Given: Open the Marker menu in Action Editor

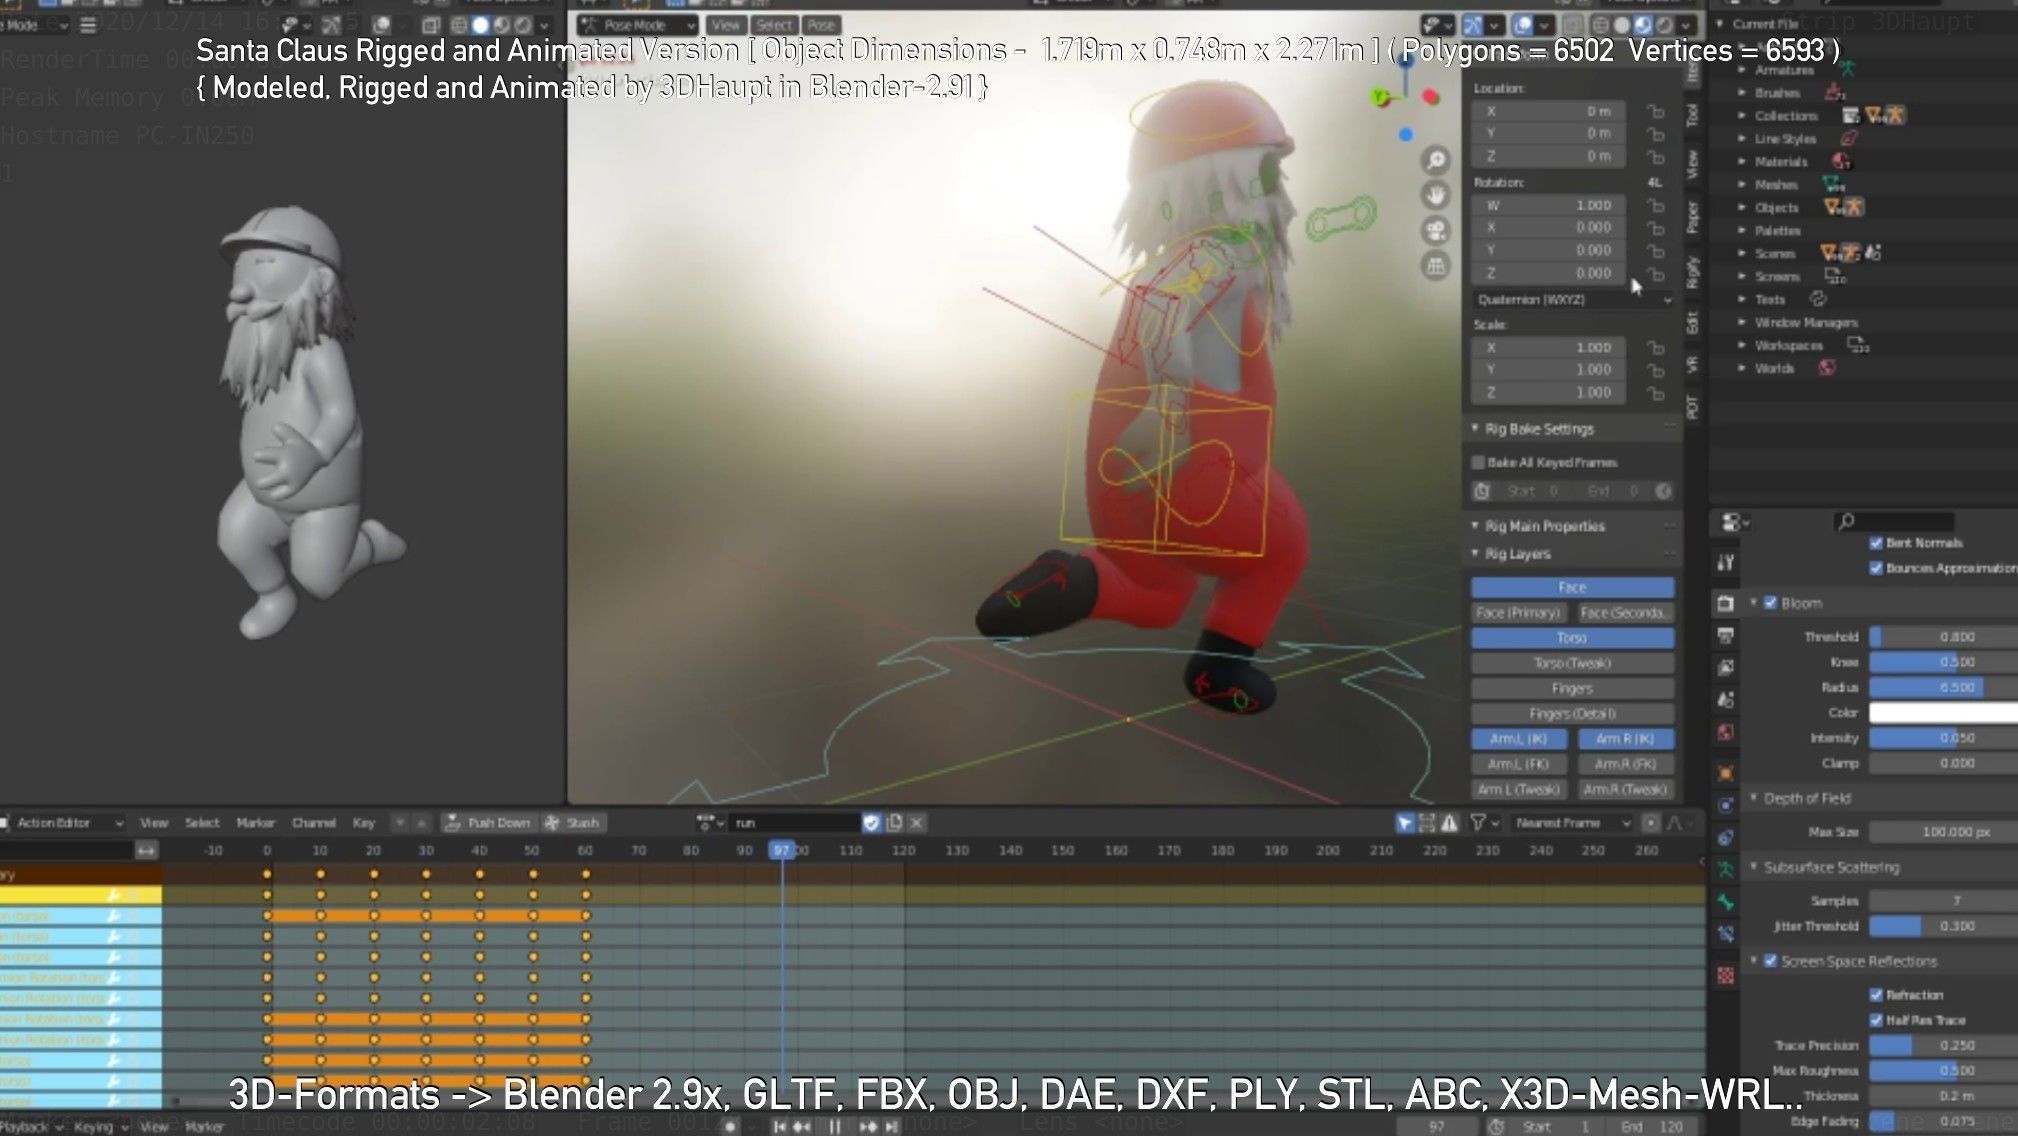Looking at the screenshot, I should (x=255, y=823).
